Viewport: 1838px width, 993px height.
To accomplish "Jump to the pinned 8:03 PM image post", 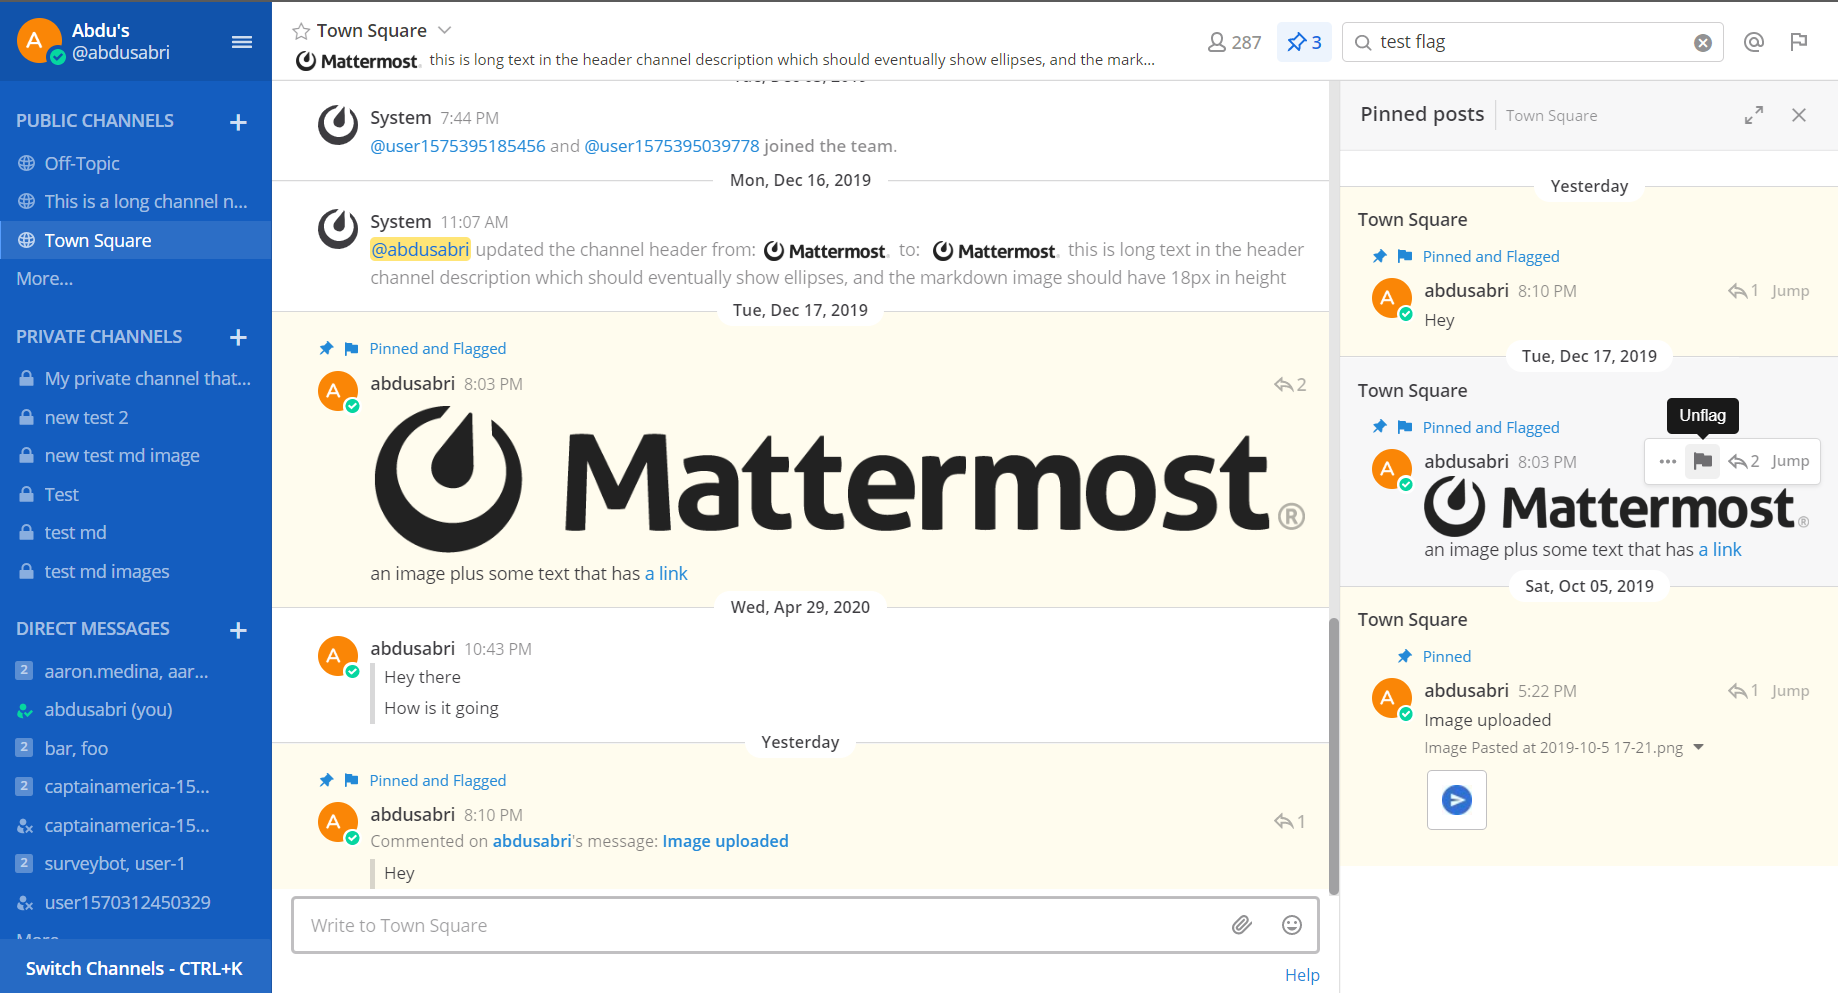I will pyautogui.click(x=1790, y=461).
